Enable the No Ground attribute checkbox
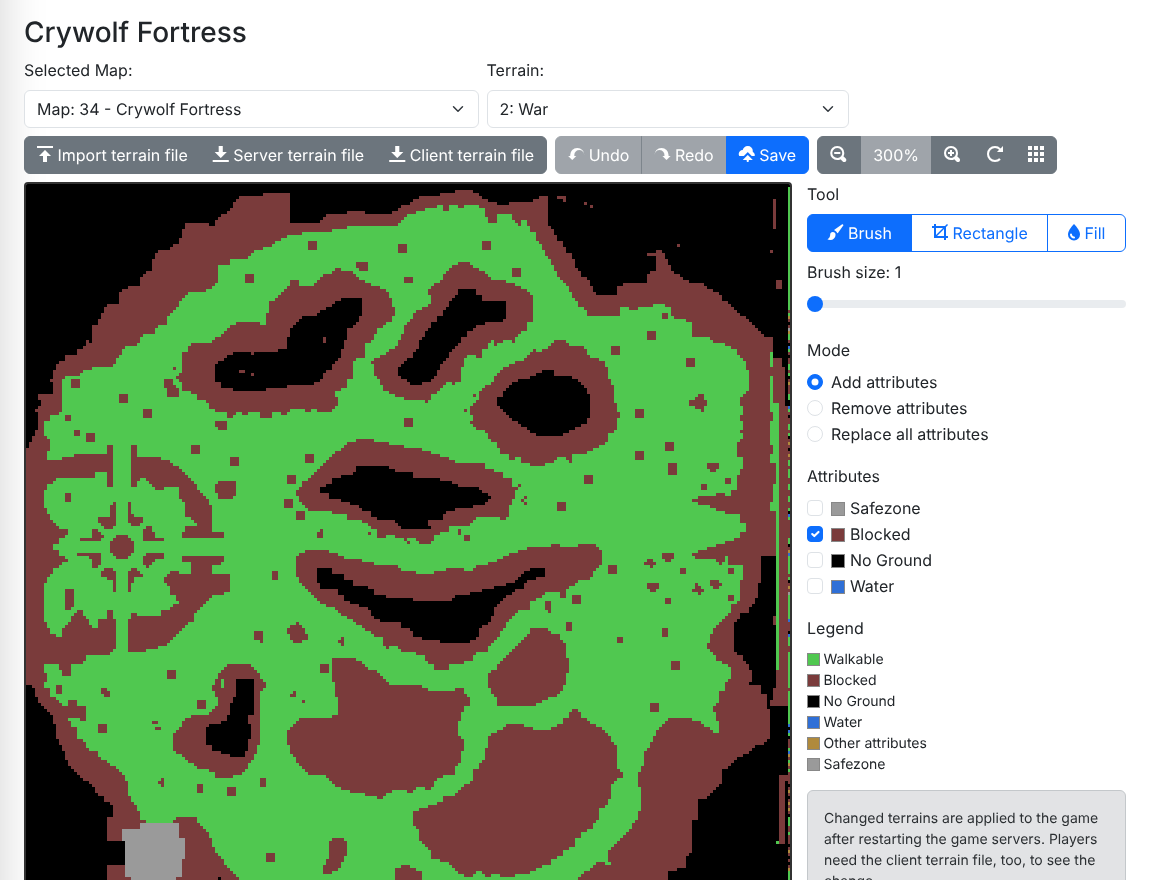Image resolution: width=1150 pixels, height=880 pixels. click(x=815, y=560)
